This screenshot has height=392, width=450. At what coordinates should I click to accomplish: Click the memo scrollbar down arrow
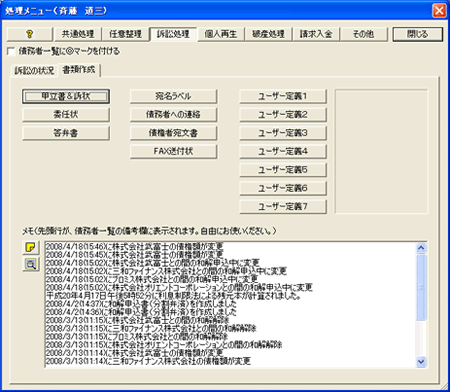[421, 362]
